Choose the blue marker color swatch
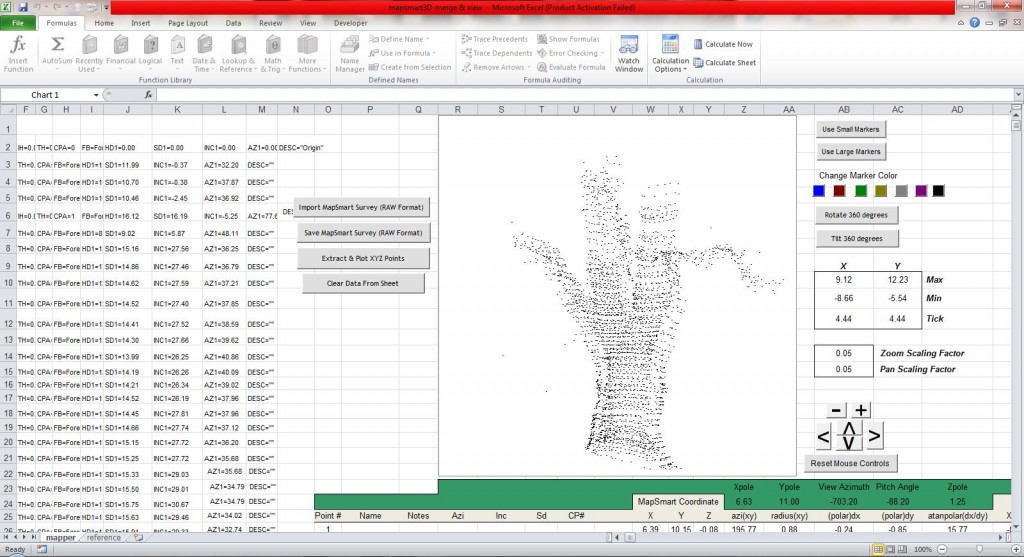This screenshot has width=1024, height=557. coord(819,191)
